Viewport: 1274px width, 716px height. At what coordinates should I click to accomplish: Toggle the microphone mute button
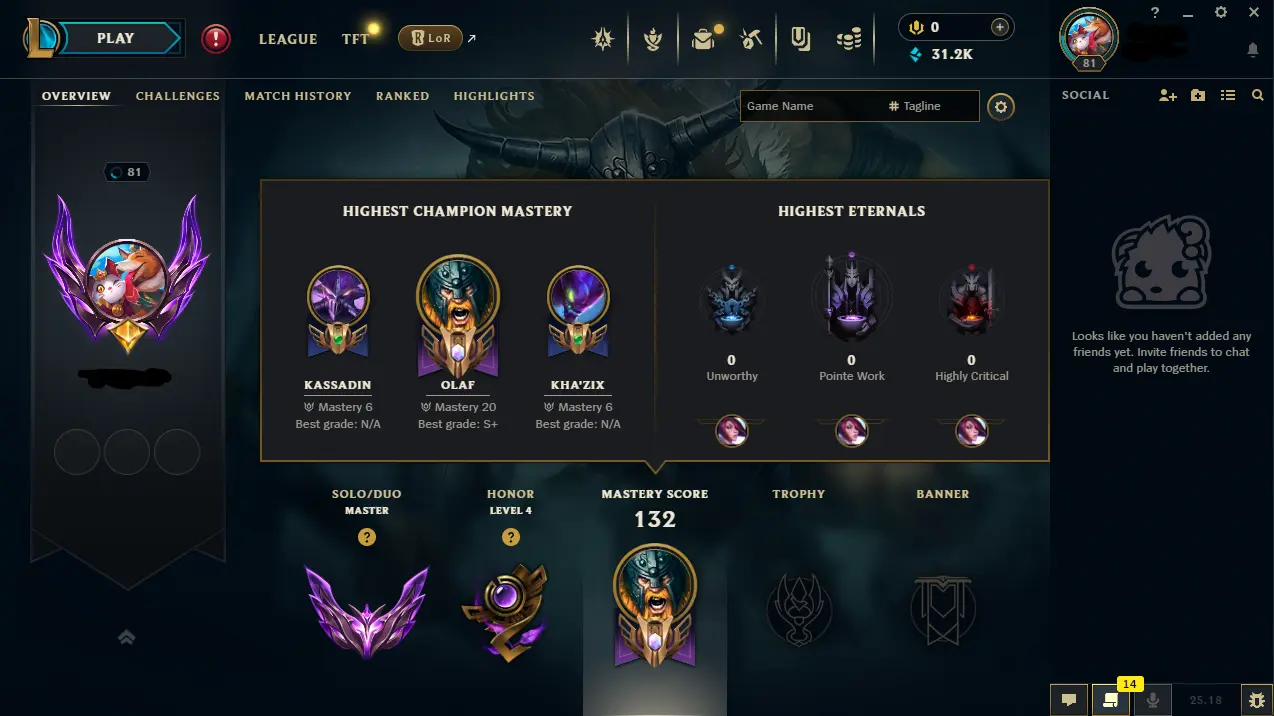(1152, 700)
